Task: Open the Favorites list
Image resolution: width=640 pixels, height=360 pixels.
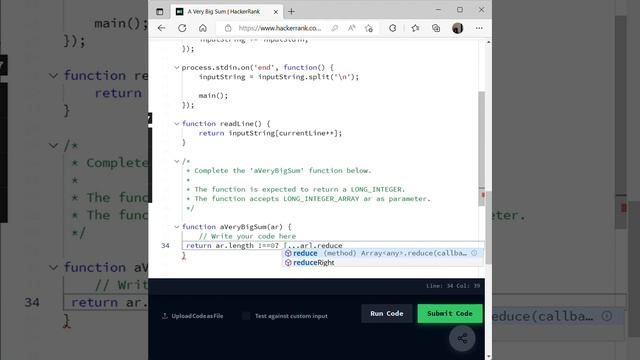Action: tap(416, 28)
